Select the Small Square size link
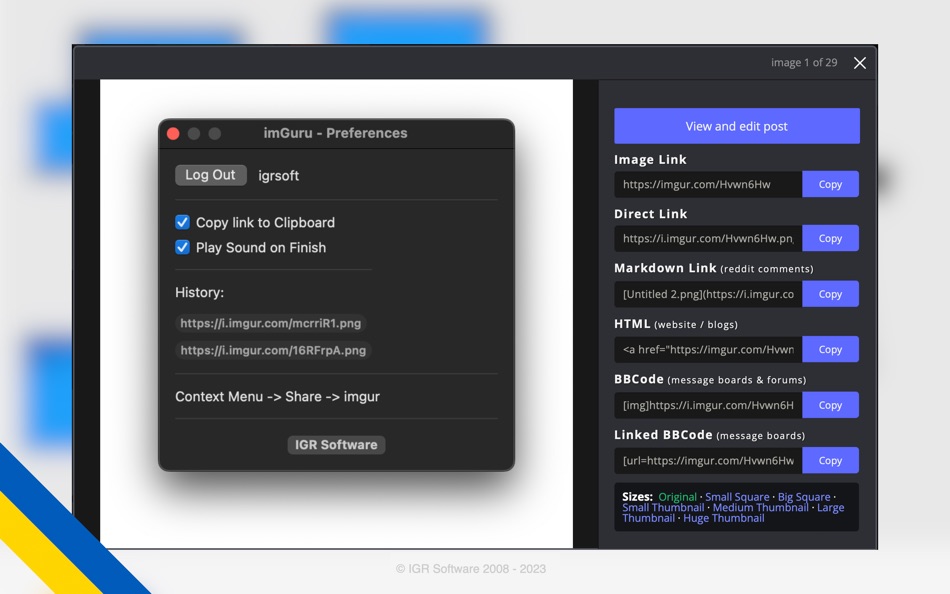 click(737, 497)
